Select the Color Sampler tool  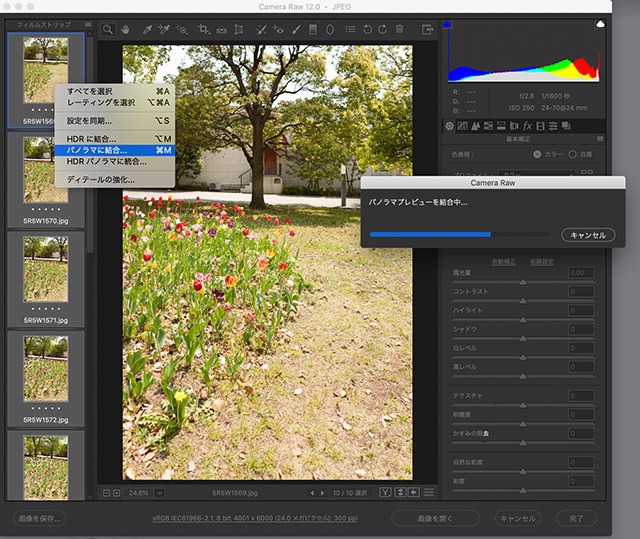tap(164, 29)
